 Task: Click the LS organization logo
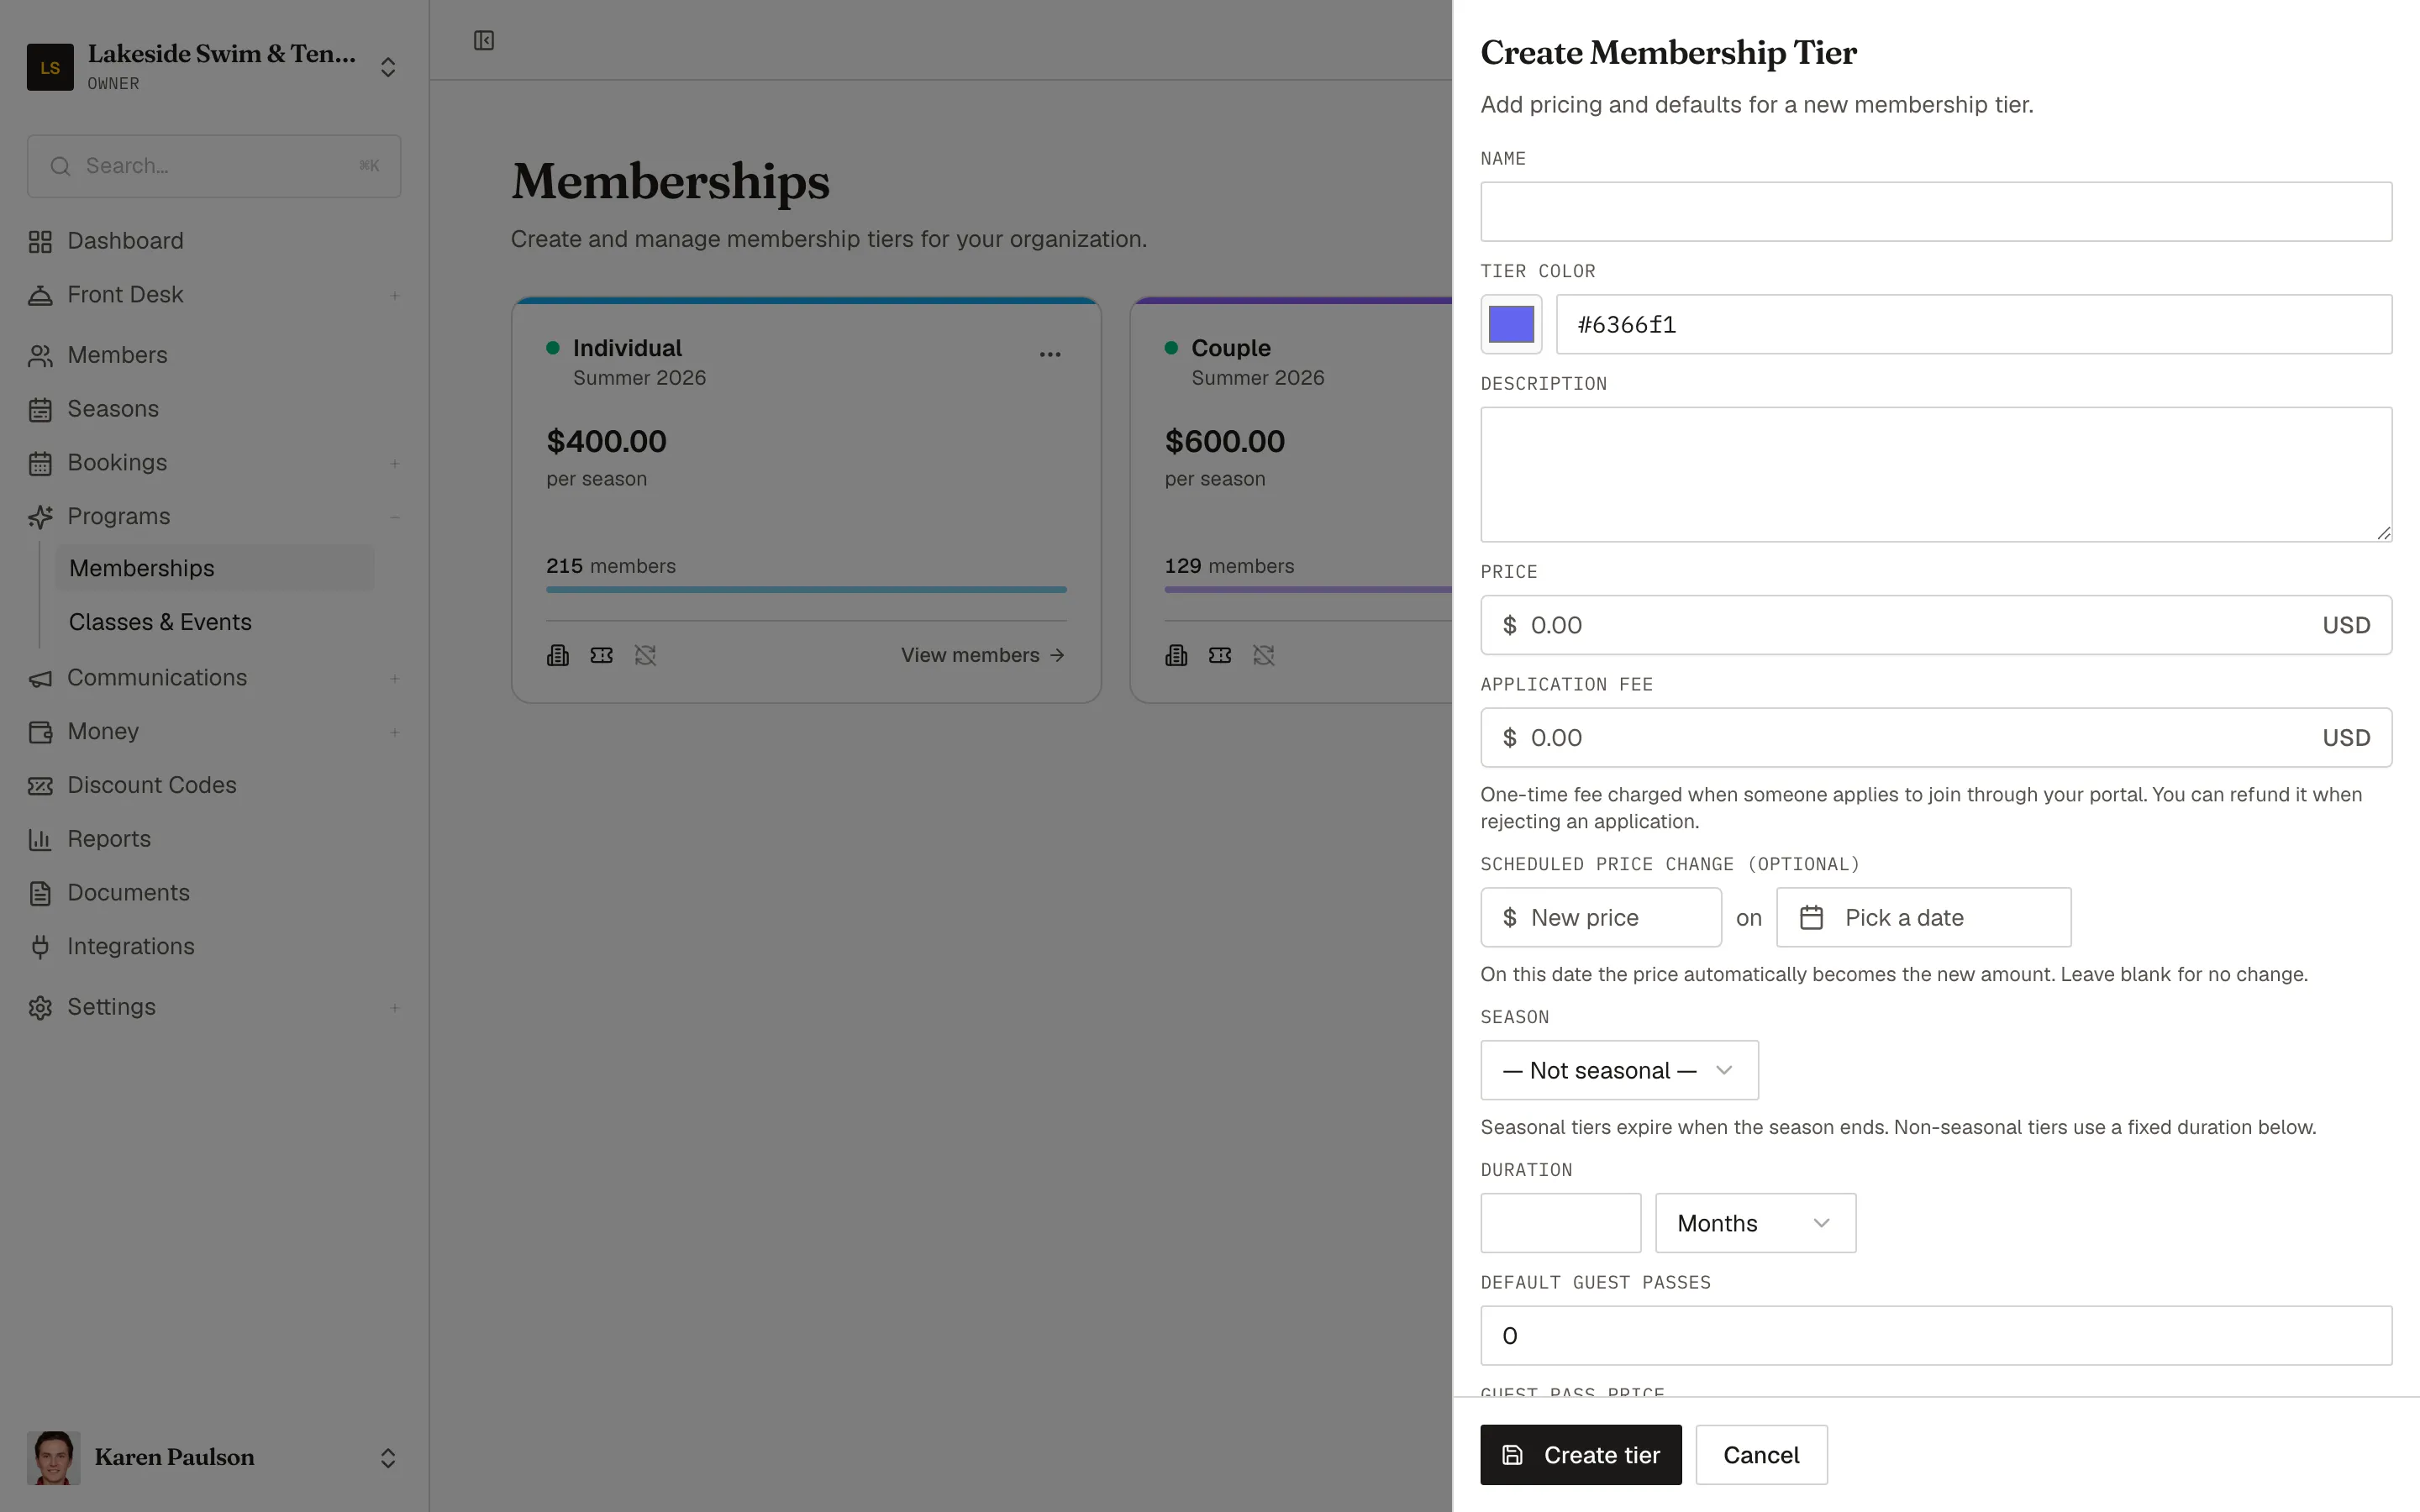click(50, 67)
